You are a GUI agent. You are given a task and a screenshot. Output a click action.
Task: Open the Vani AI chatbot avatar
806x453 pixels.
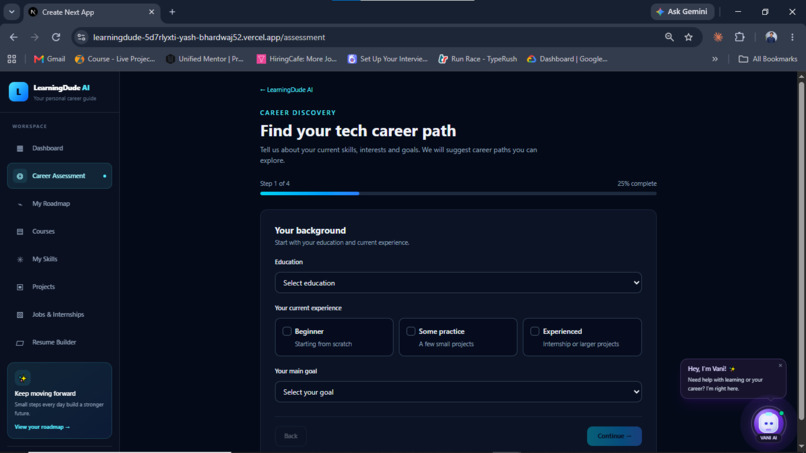[768, 423]
